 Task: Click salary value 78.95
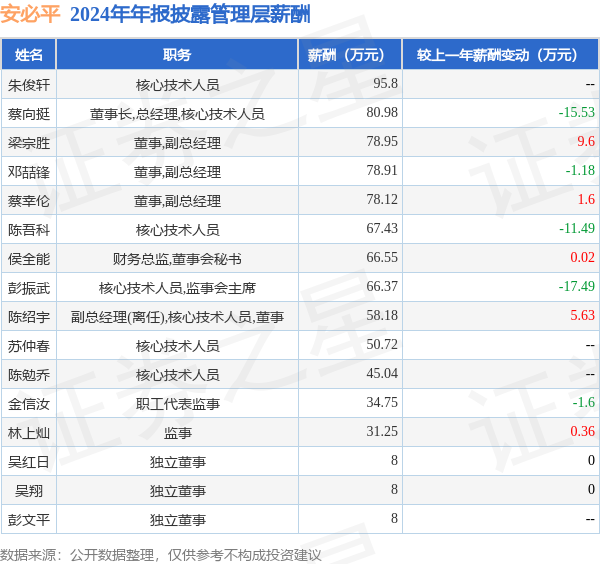click(382, 141)
